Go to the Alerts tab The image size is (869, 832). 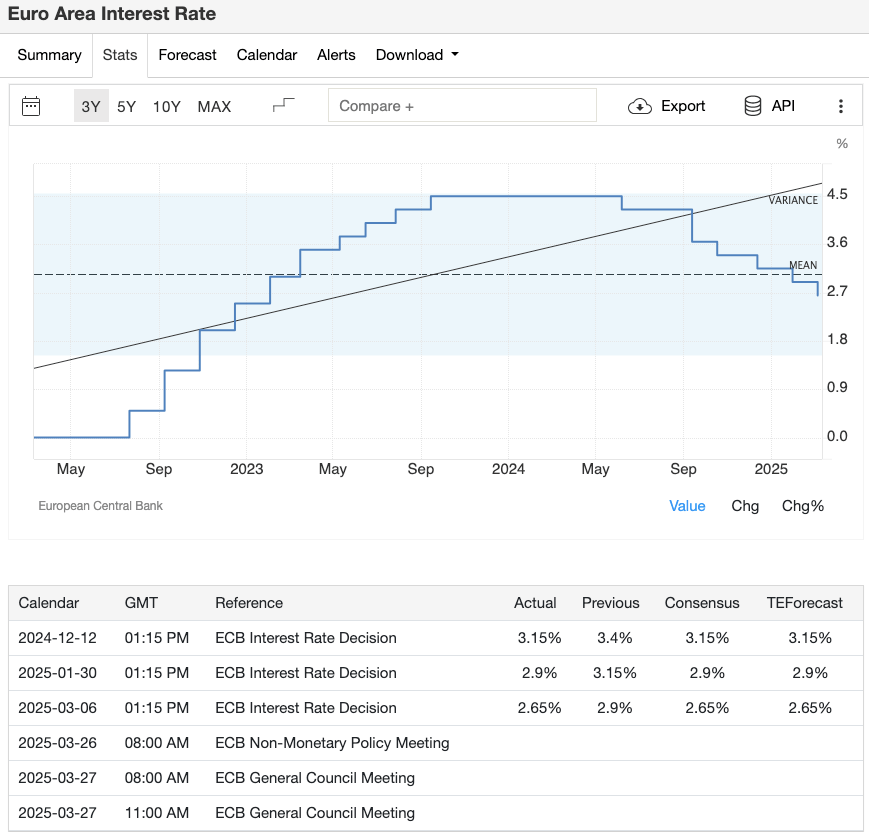click(336, 55)
